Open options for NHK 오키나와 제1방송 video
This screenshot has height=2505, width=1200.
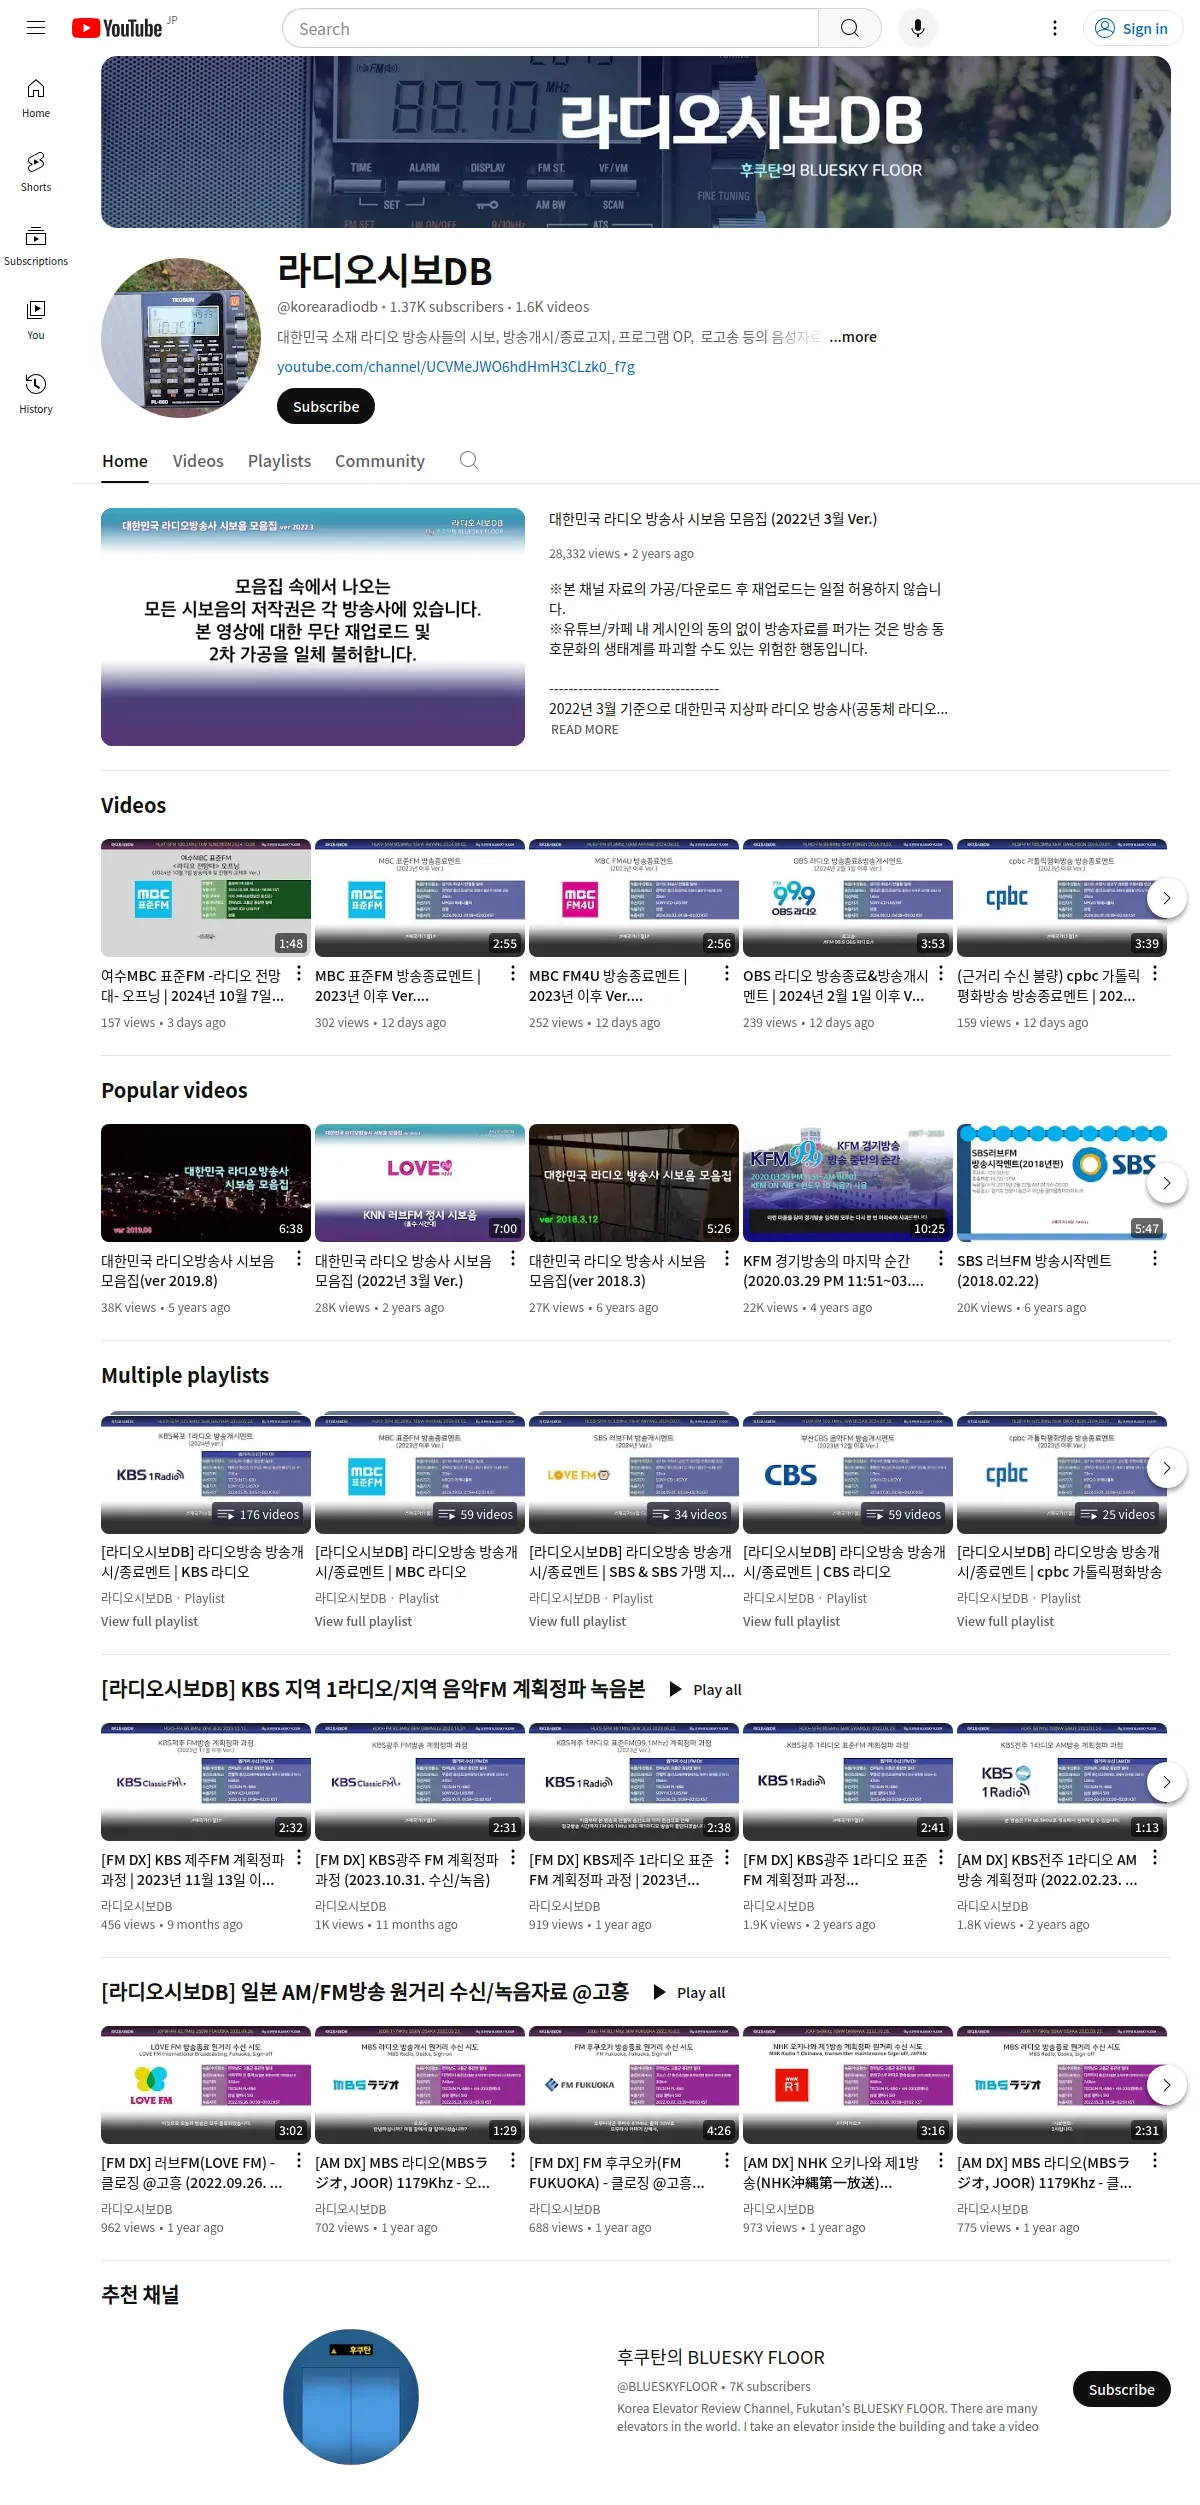(x=940, y=2160)
